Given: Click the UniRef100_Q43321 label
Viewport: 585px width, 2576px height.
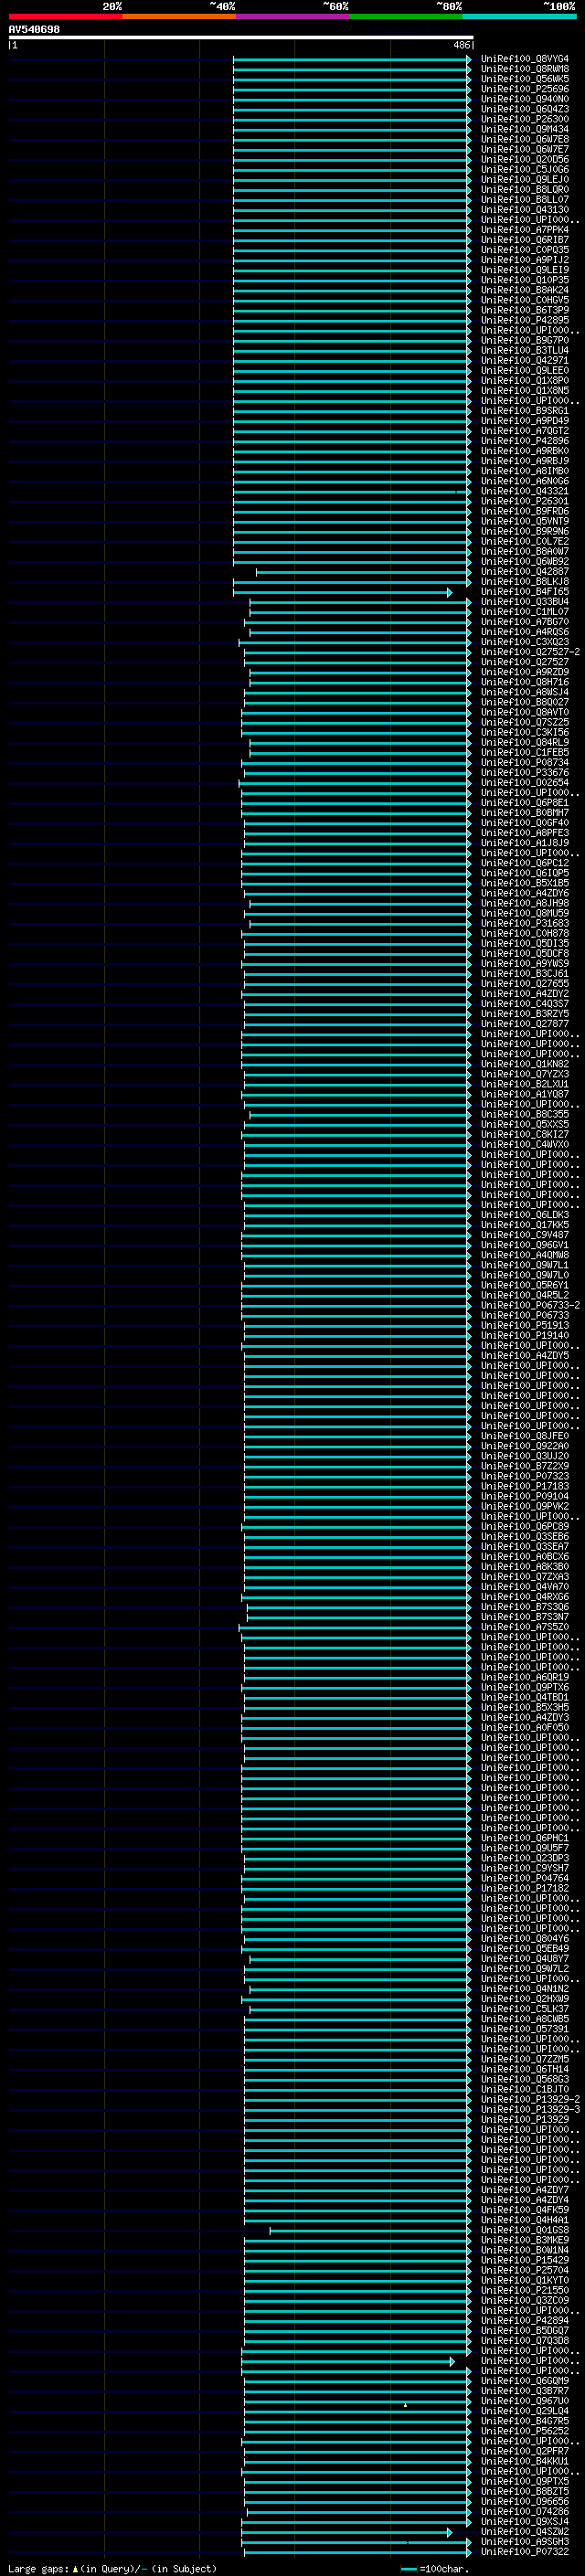Looking at the screenshot, I should tap(525, 491).
